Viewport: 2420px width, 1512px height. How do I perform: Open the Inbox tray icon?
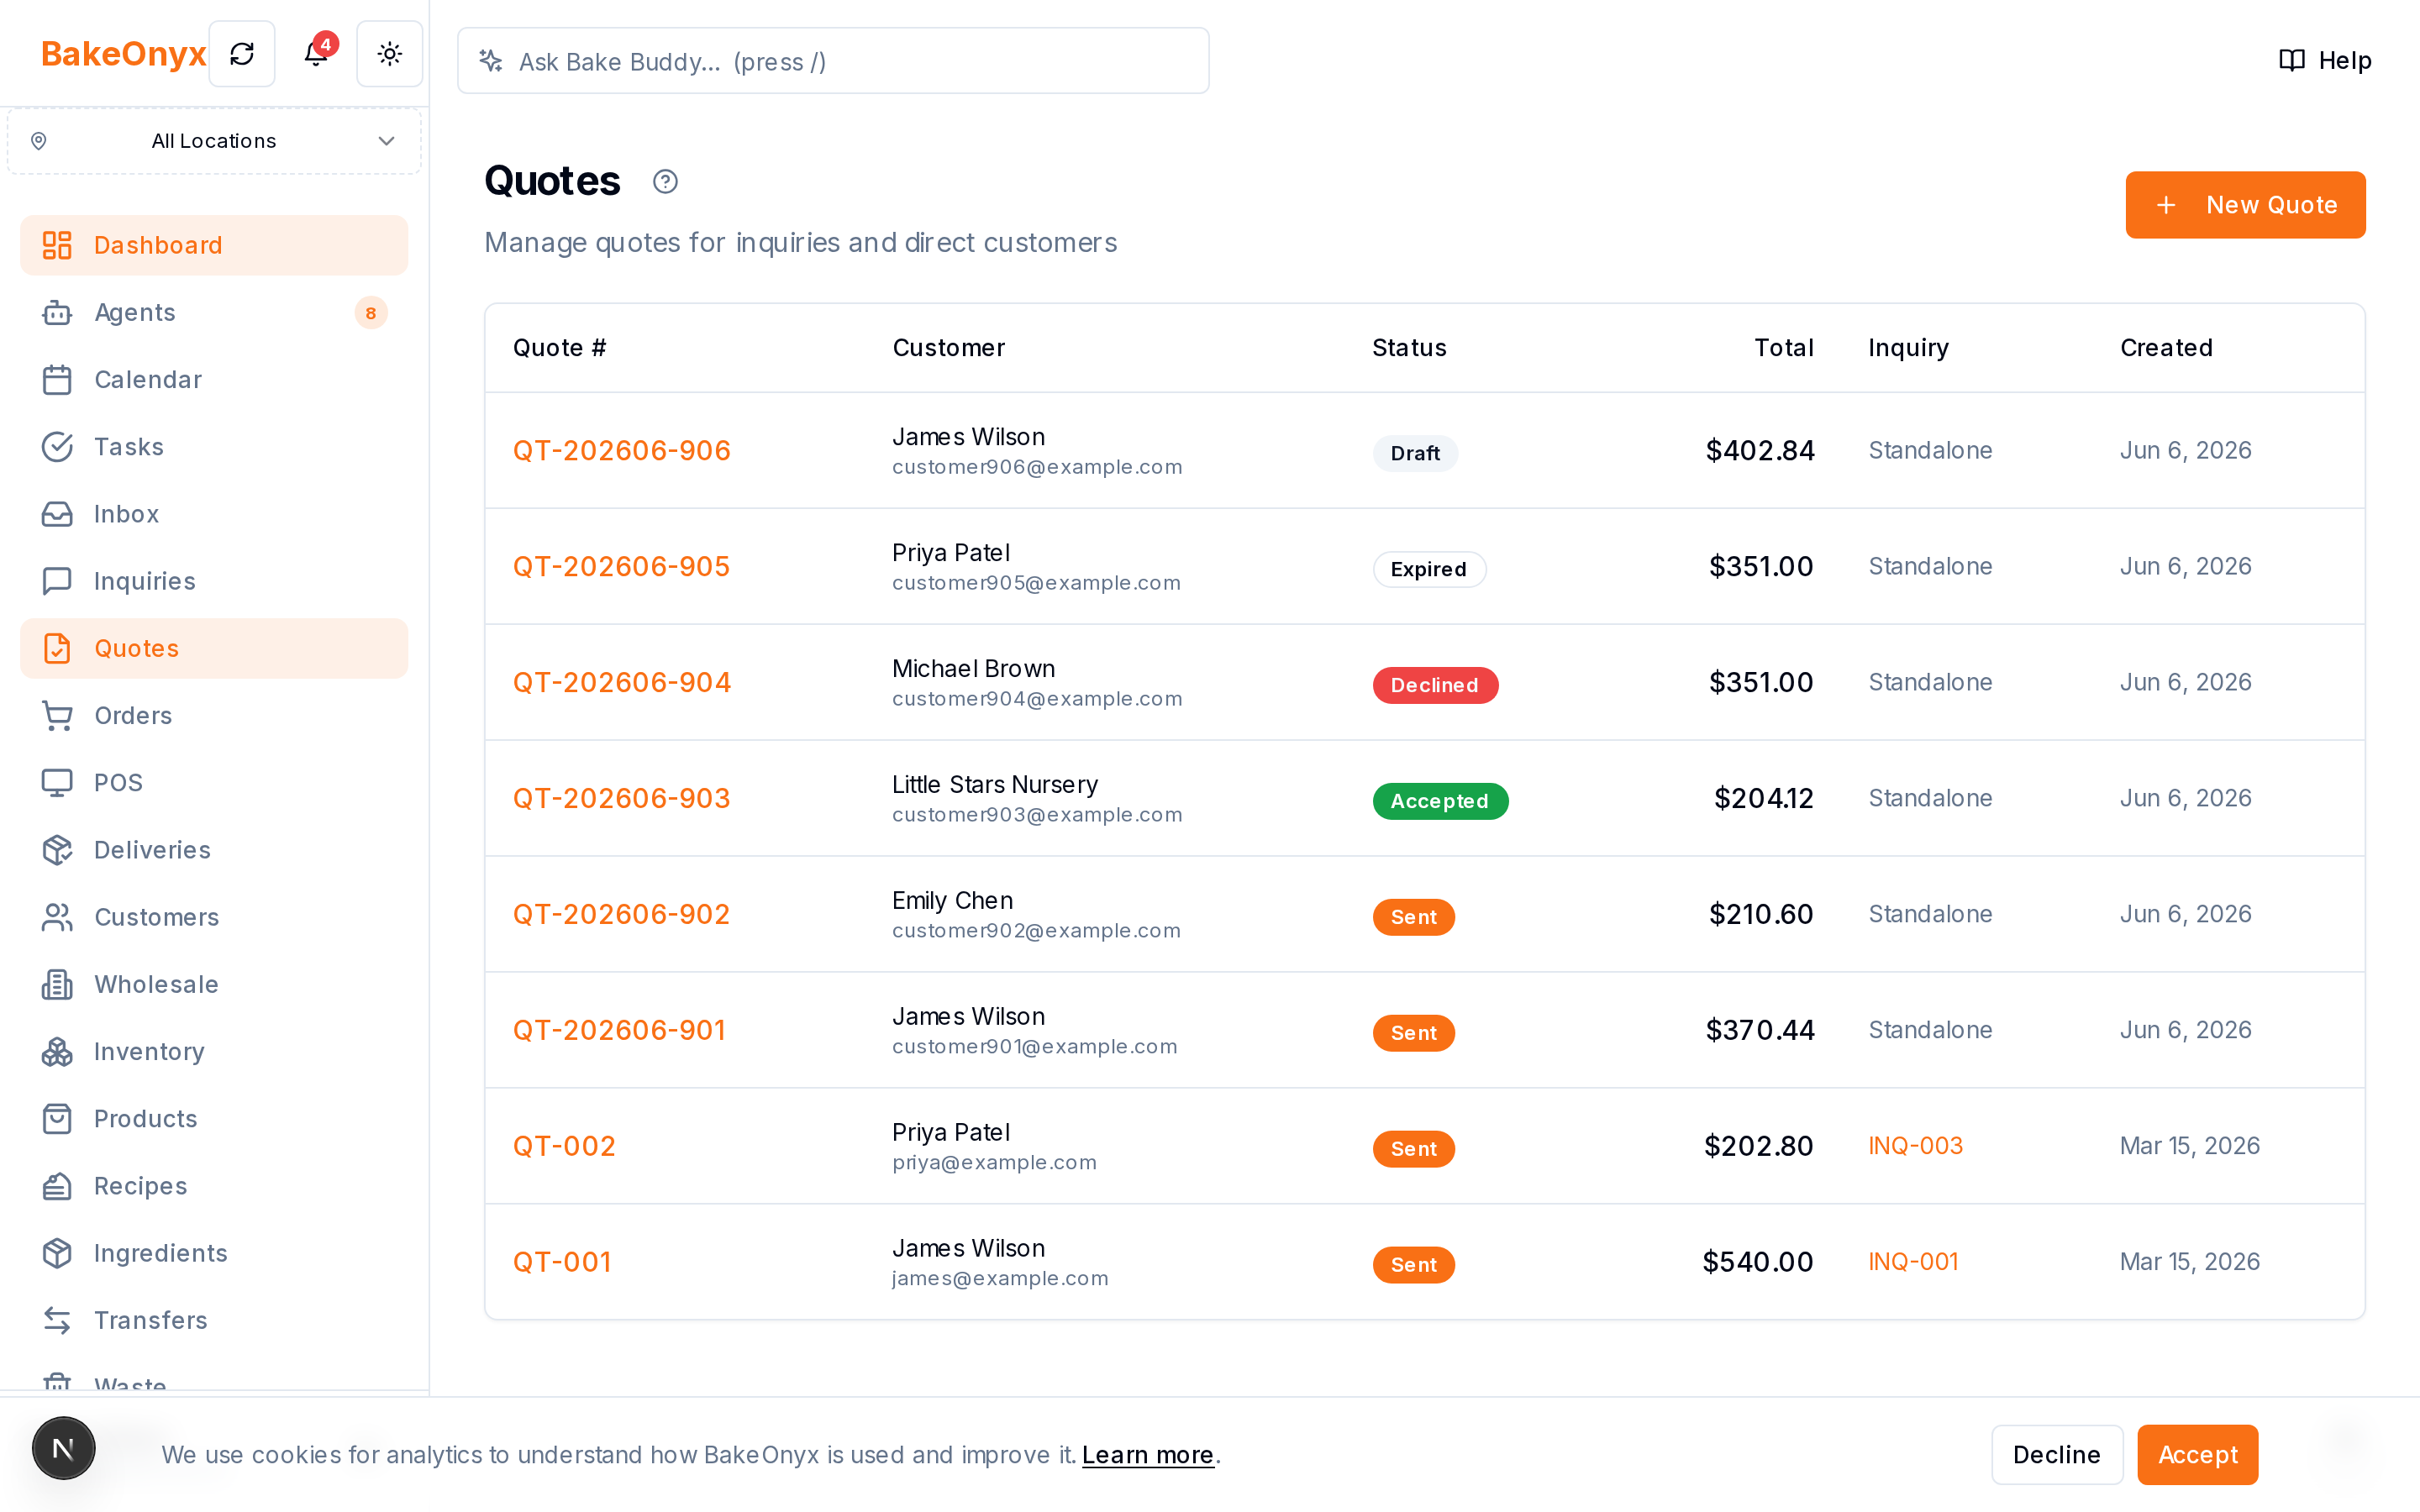[57, 514]
